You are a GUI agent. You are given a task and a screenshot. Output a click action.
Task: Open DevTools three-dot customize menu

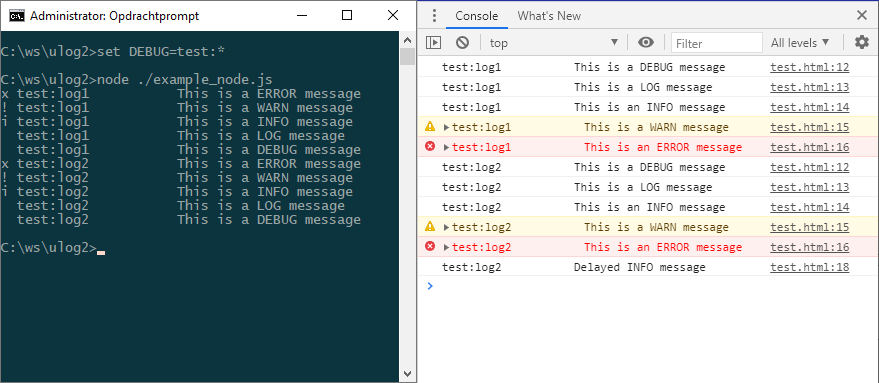click(x=434, y=16)
